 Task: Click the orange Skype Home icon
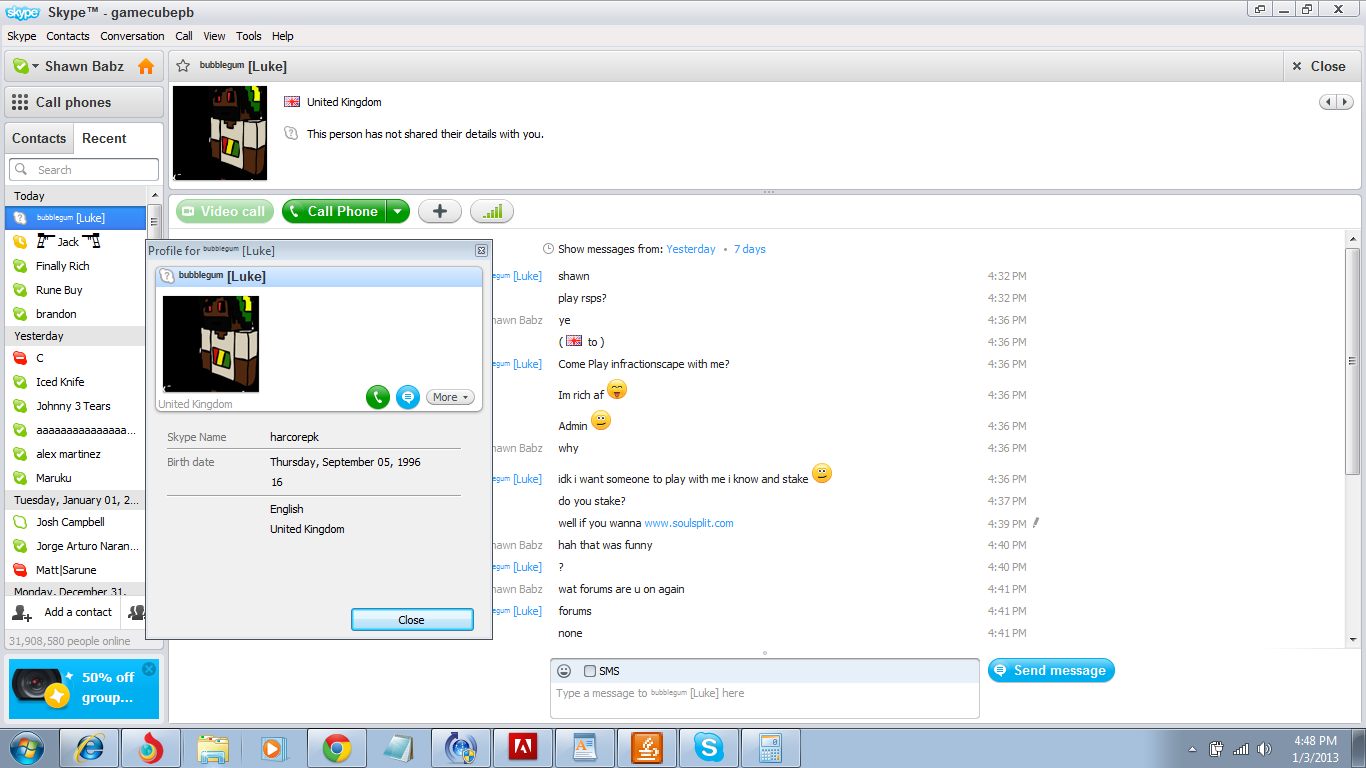[146, 66]
